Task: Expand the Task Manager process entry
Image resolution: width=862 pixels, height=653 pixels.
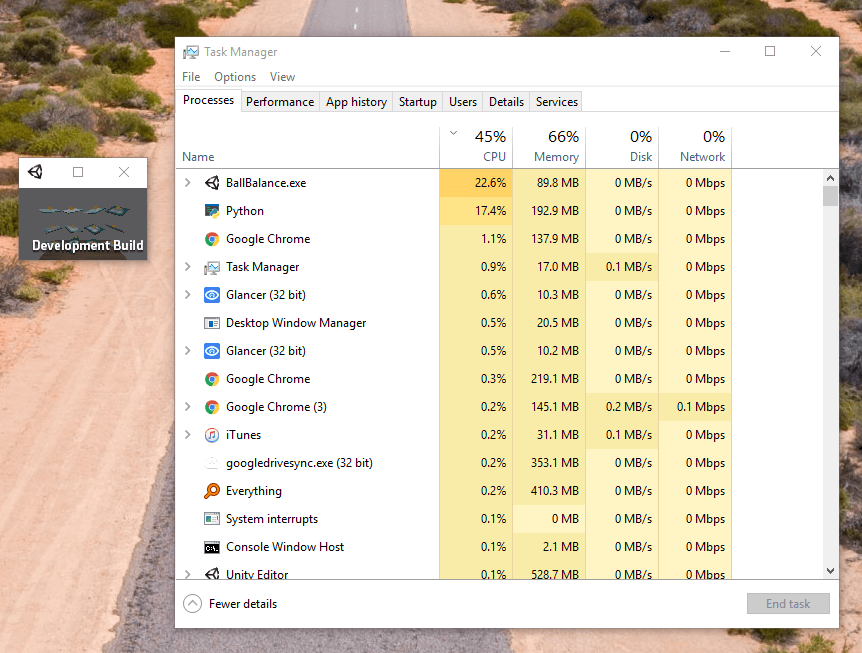Action: click(187, 267)
